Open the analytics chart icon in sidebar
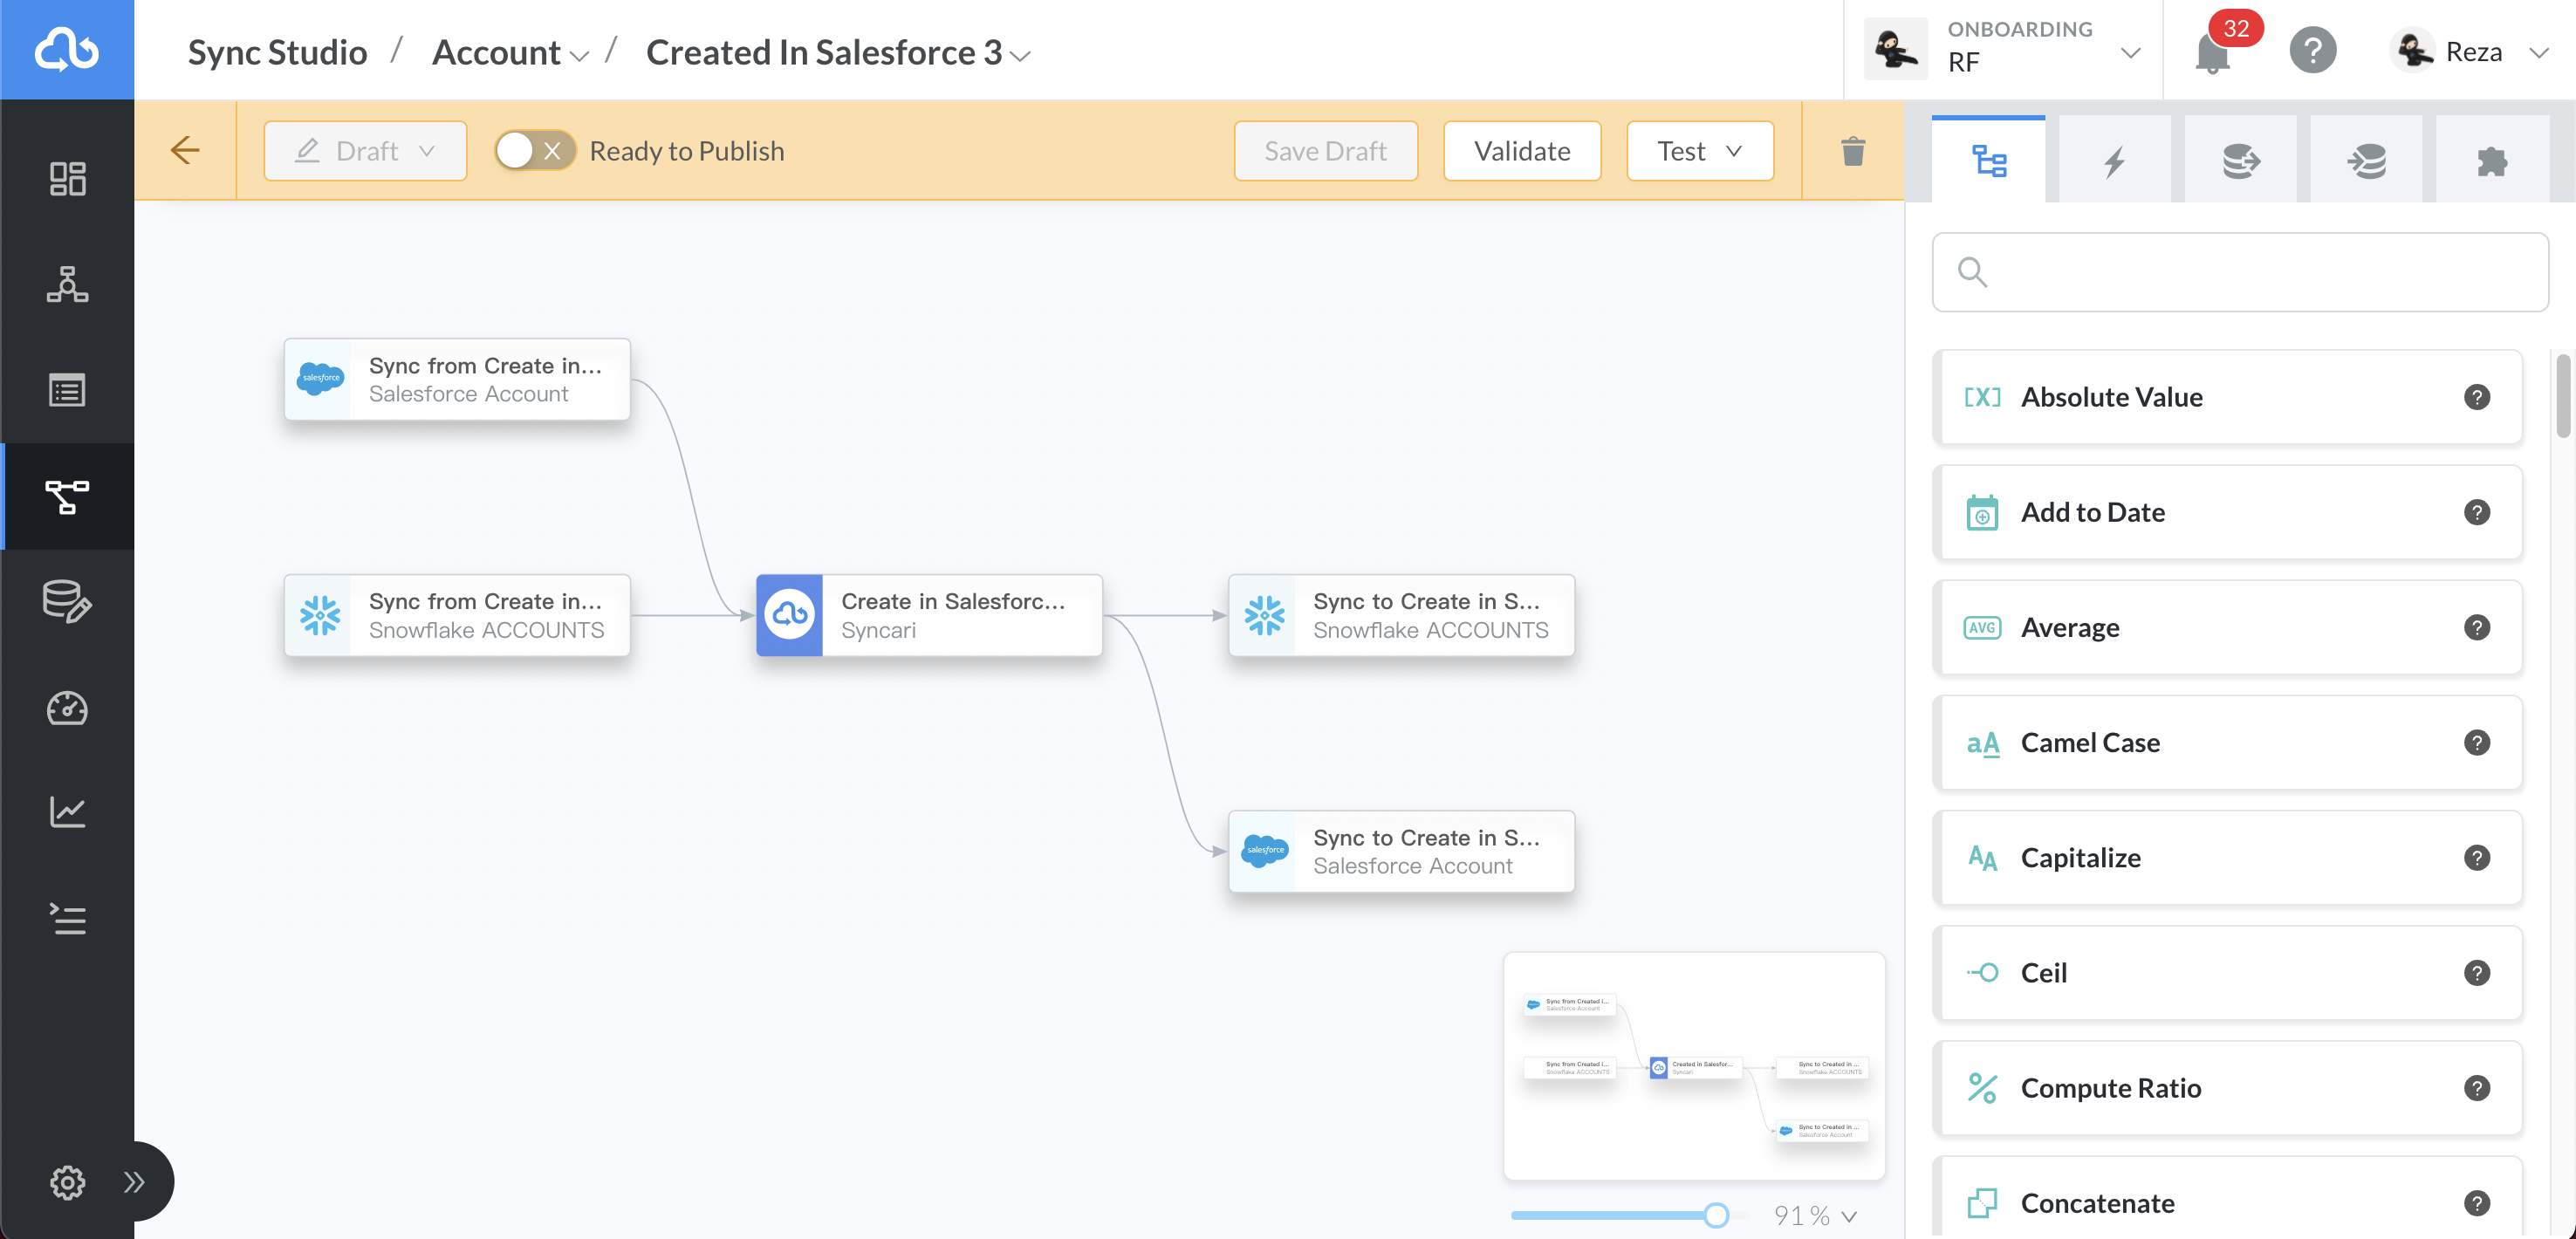The image size is (2576, 1239). (66, 812)
